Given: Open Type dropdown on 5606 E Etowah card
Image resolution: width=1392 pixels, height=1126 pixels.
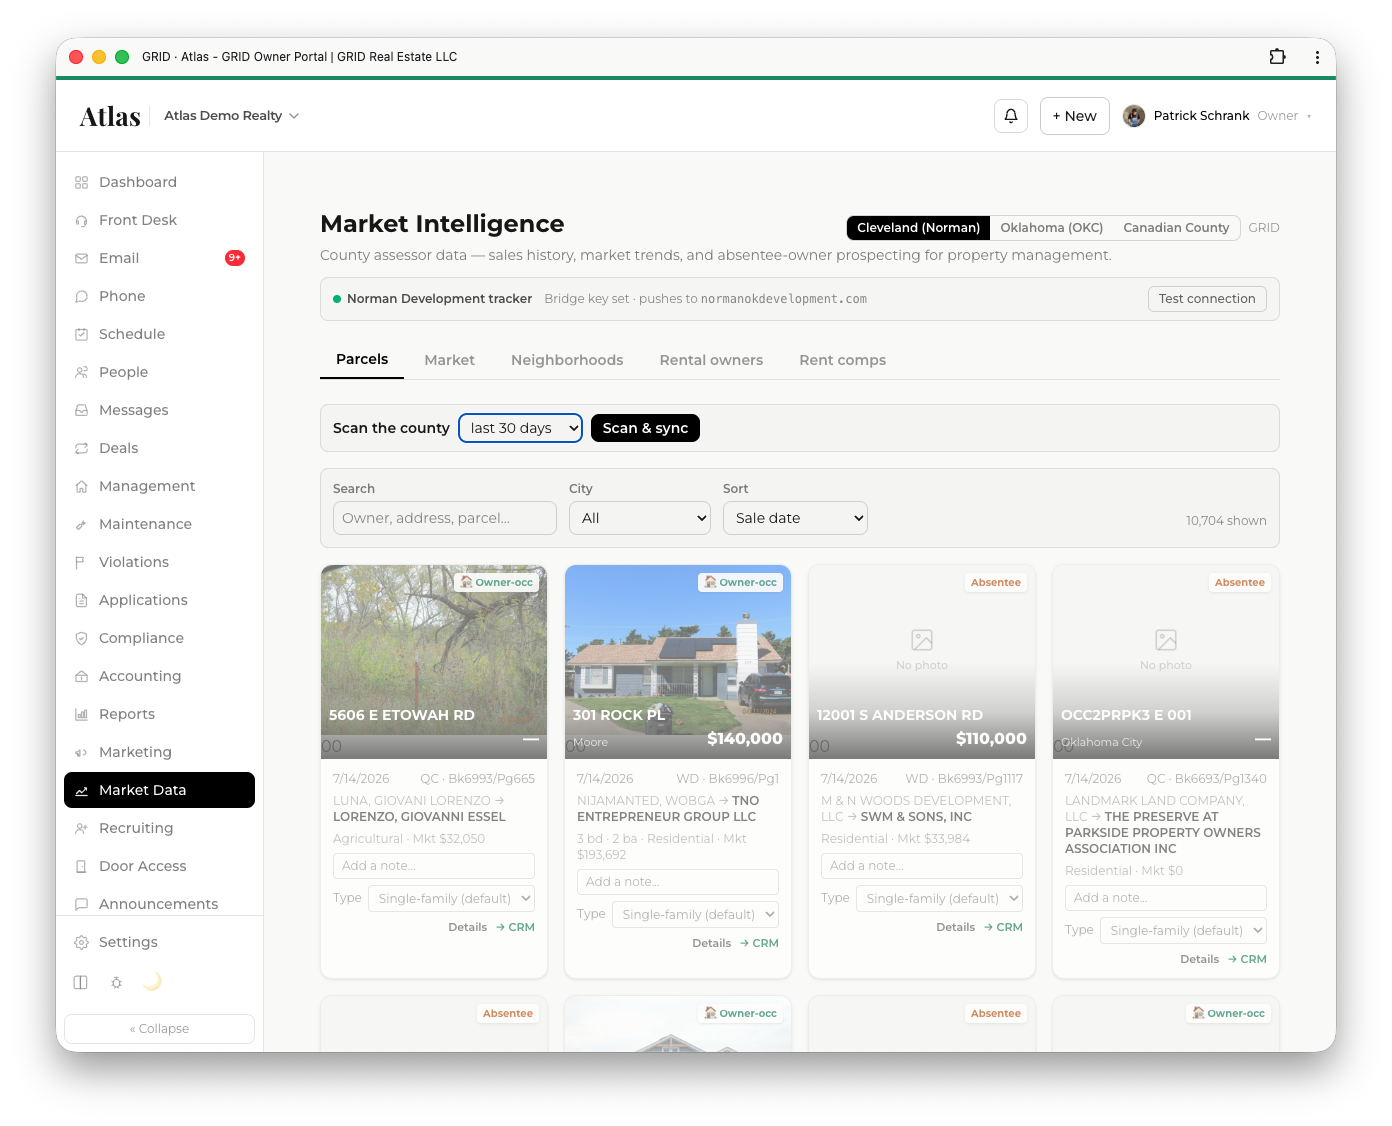Looking at the screenshot, I should 451,898.
